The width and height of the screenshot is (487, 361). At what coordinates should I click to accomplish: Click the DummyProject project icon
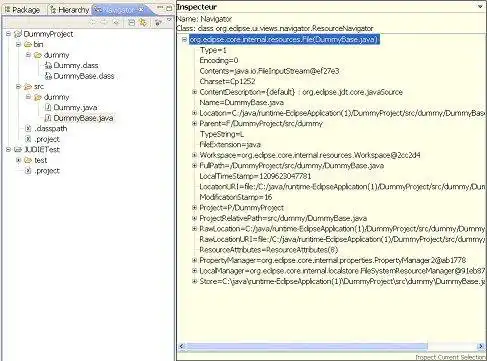click(x=18, y=34)
